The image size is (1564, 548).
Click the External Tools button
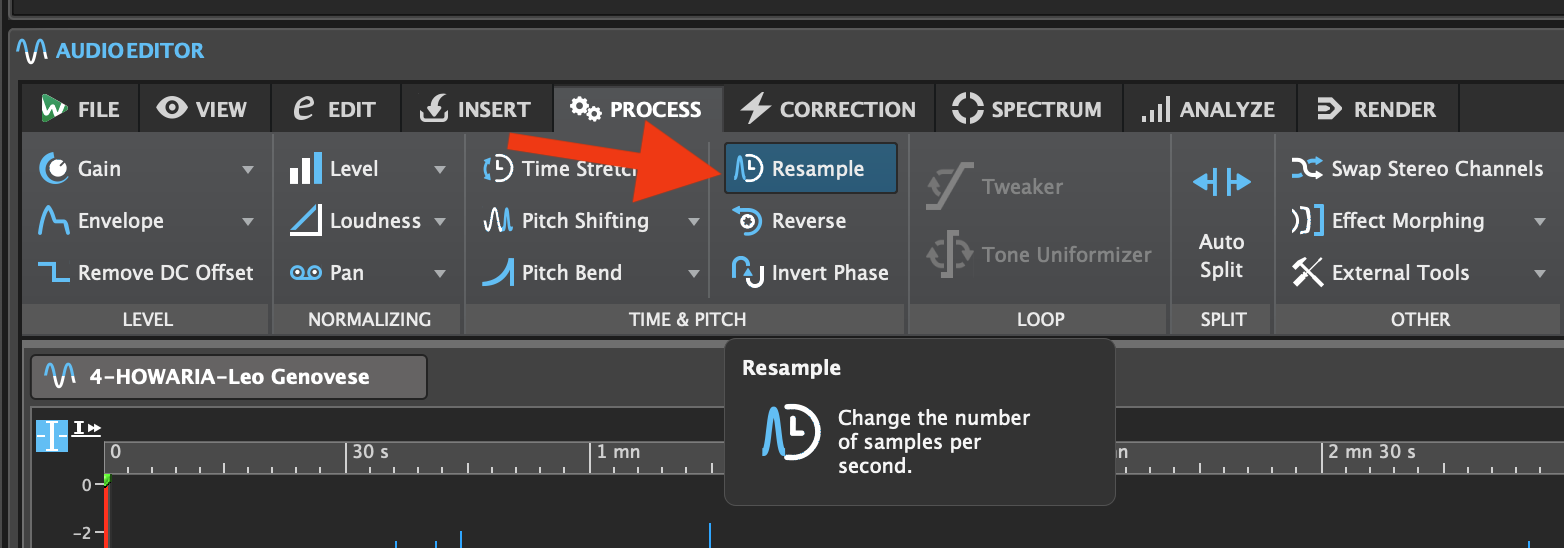pyautogui.click(x=1400, y=273)
